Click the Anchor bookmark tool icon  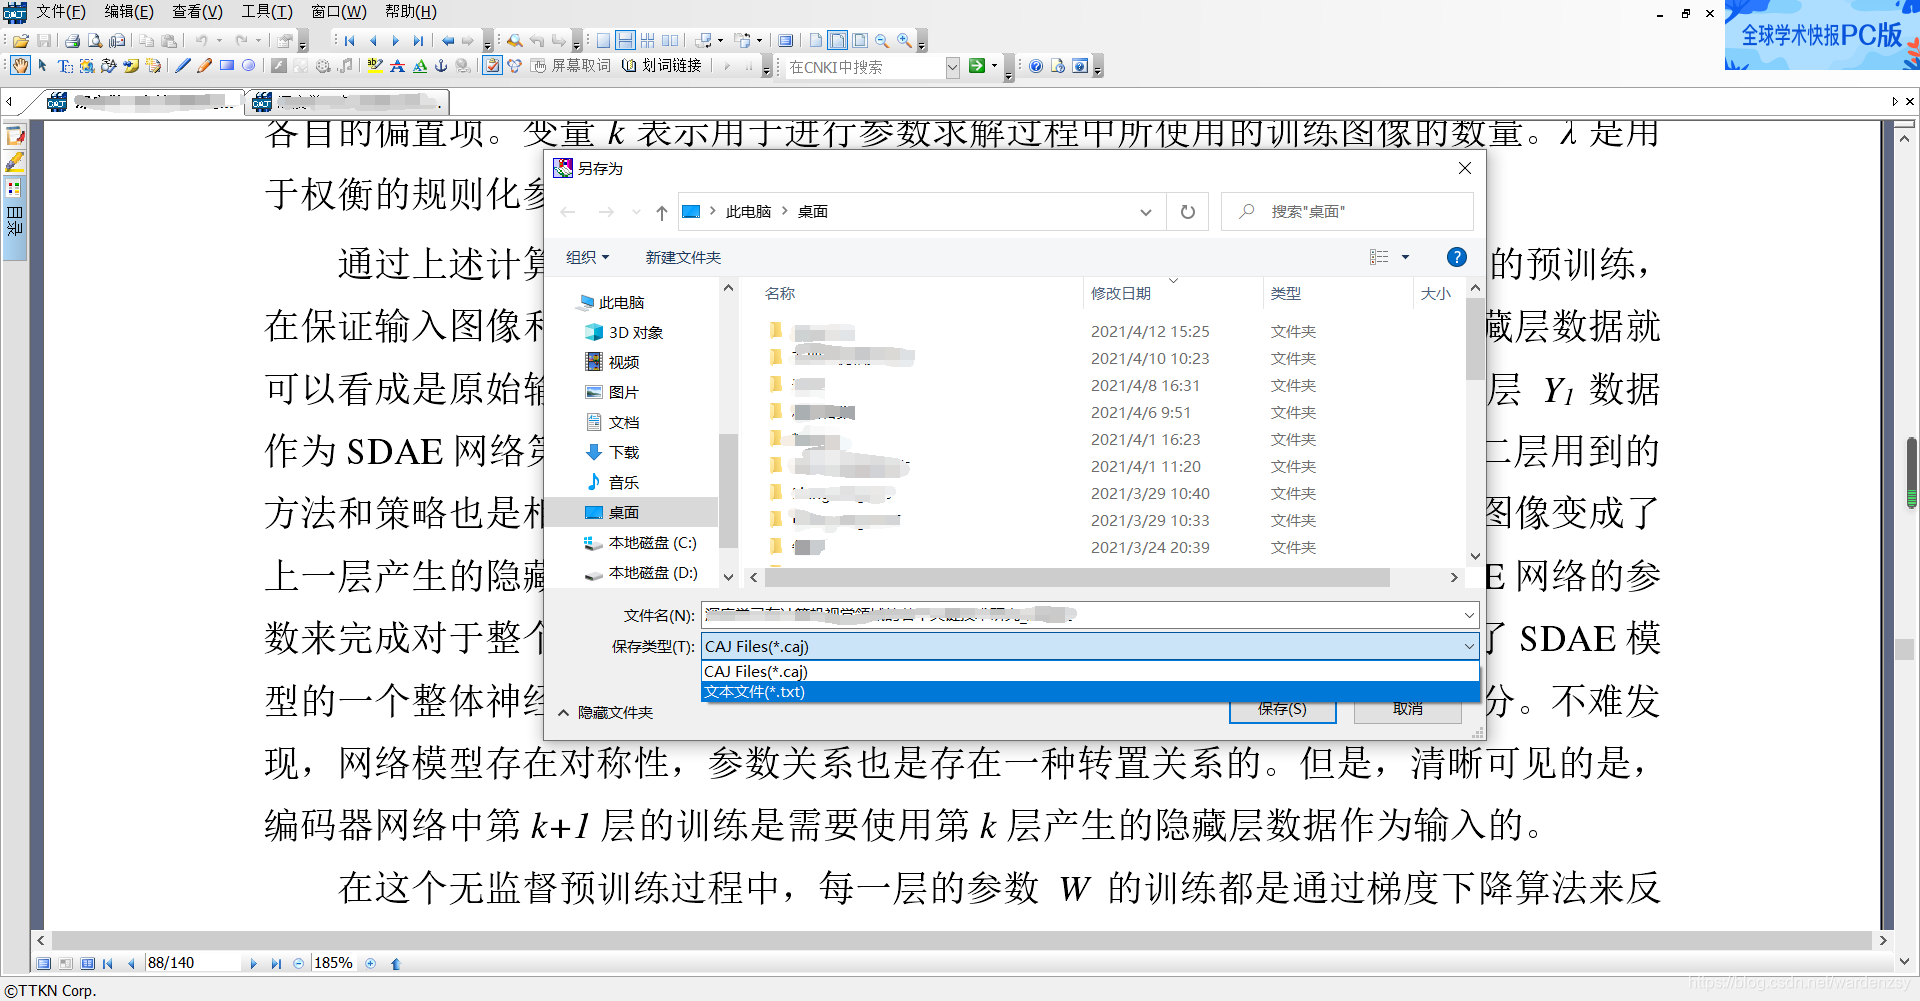click(x=441, y=66)
